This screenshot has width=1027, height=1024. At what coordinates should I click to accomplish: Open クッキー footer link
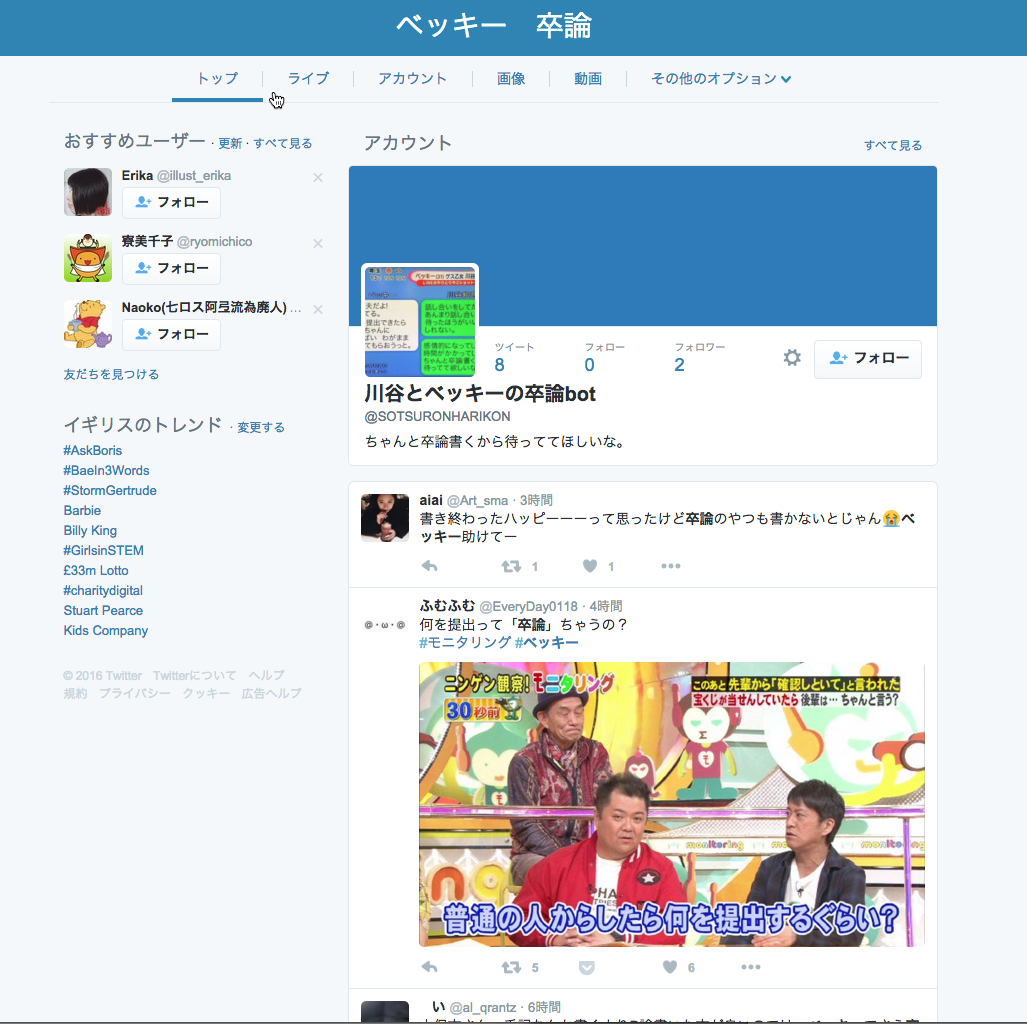pyautogui.click(x=206, y=693)
